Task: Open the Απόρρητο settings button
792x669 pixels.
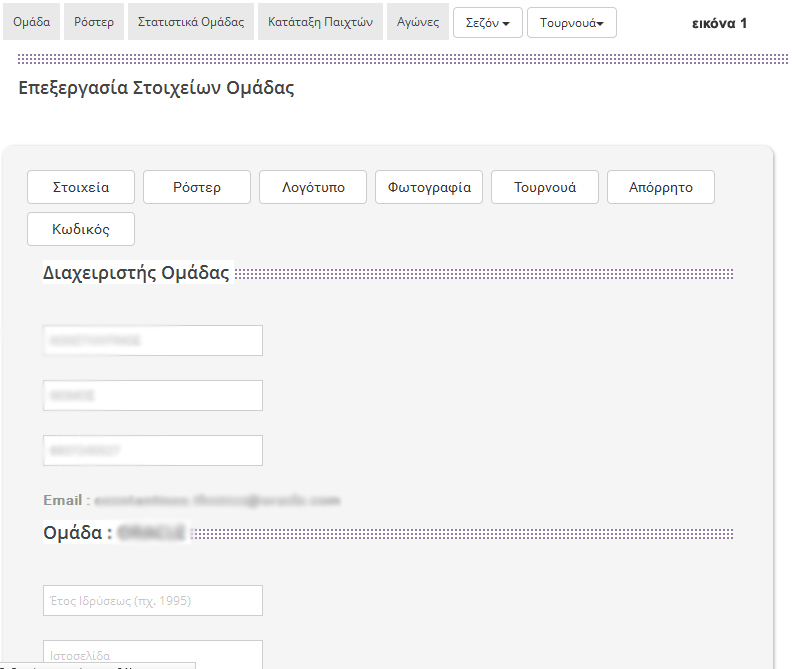Action: [660, 187]
